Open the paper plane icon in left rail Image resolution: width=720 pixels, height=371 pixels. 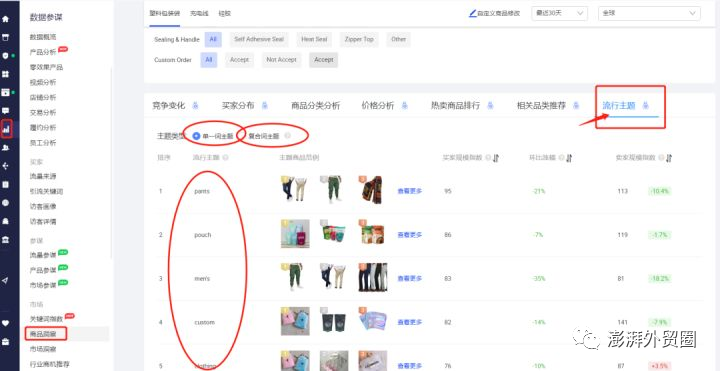point(6,281)
